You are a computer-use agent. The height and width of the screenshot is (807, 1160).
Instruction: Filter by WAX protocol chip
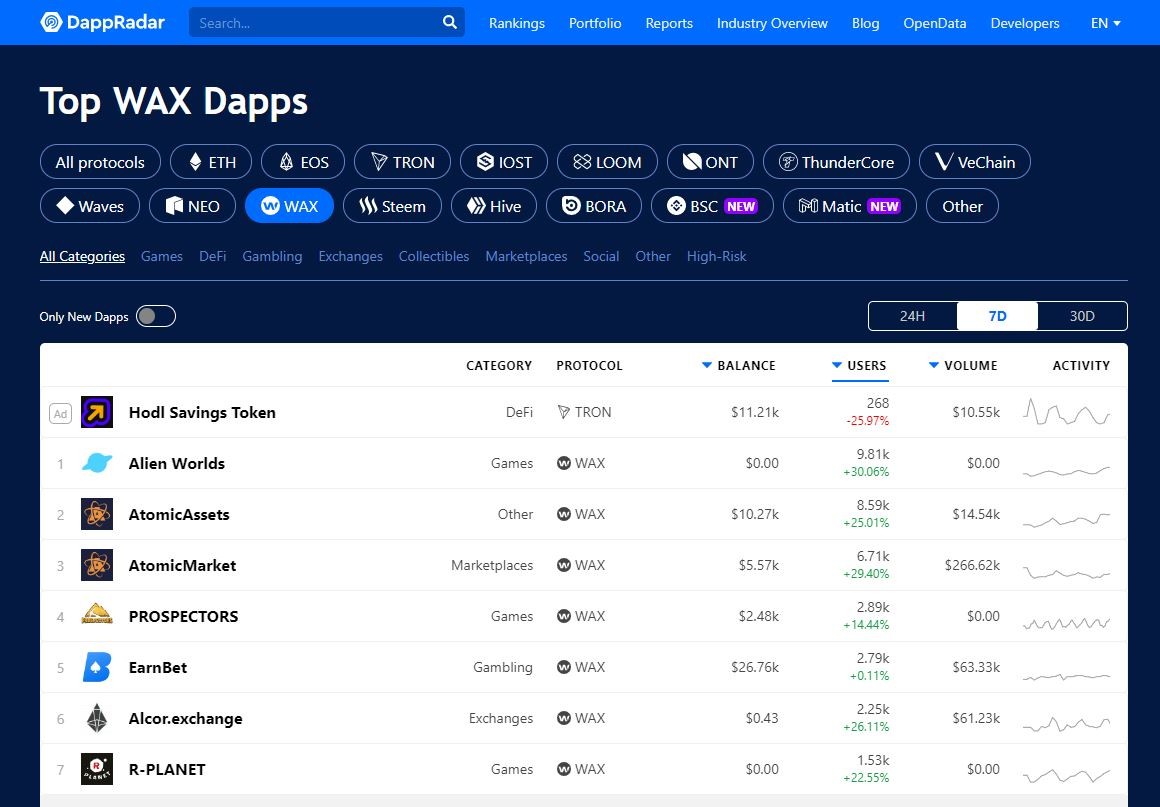click(x=289, y=206)
